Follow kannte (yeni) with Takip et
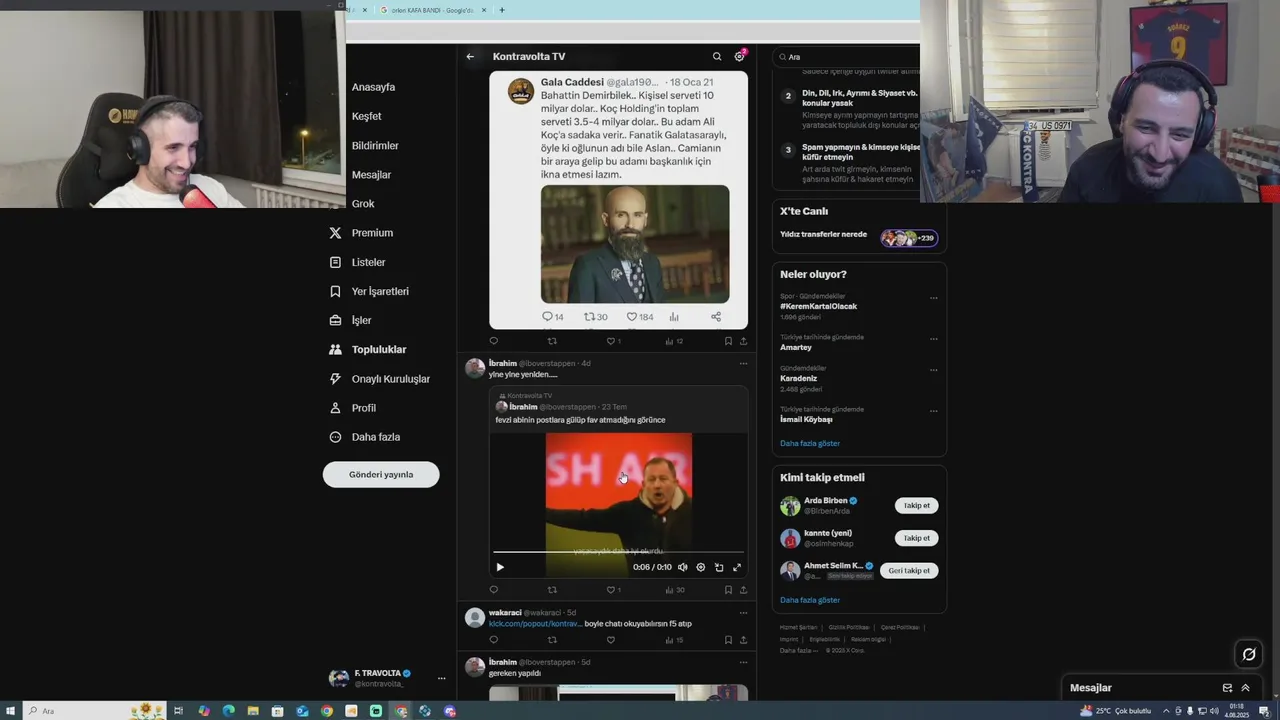The image size is (1280, 720). (916, 538)
